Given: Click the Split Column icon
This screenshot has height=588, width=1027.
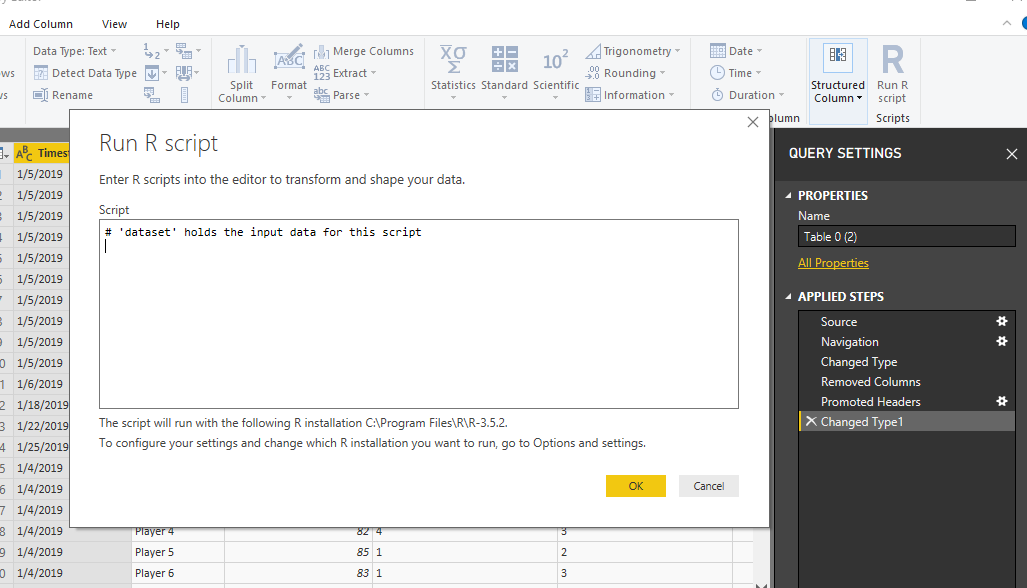Looking at the screenshot, I should 241,62.
